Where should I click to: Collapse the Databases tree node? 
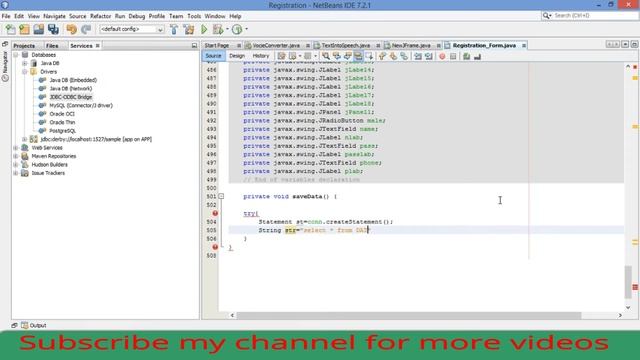click(x=16, y=55)
